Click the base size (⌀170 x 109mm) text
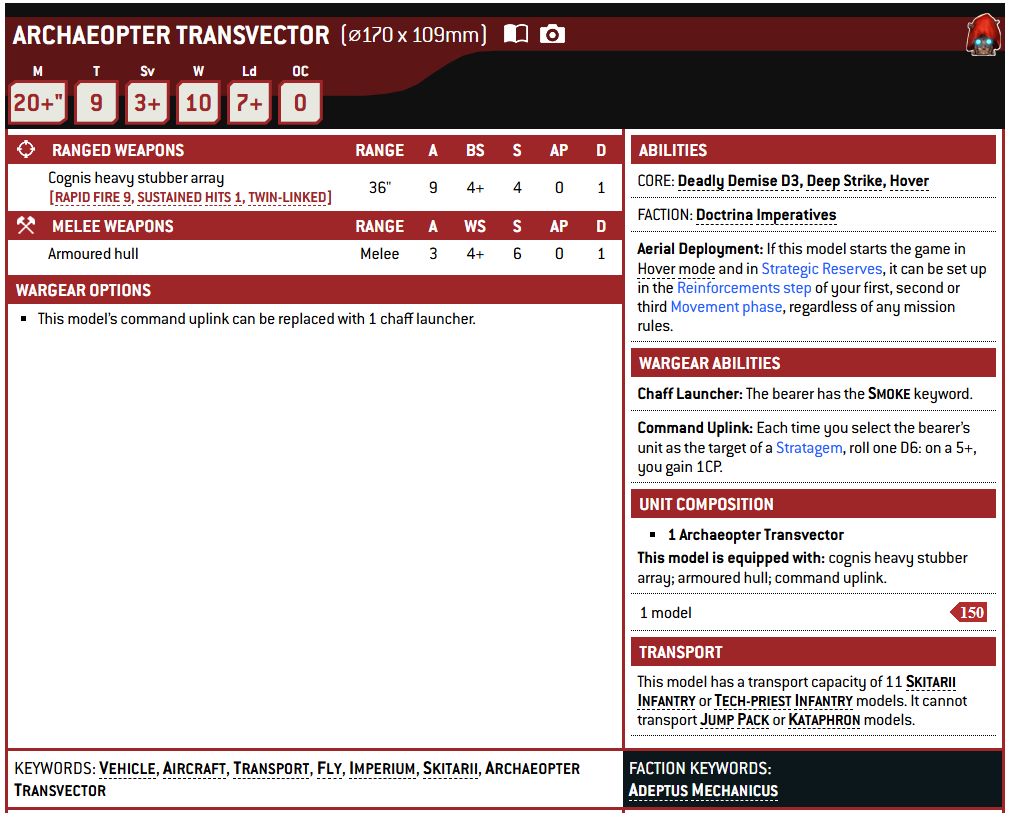1009x813 pixels. click(414, 34)
